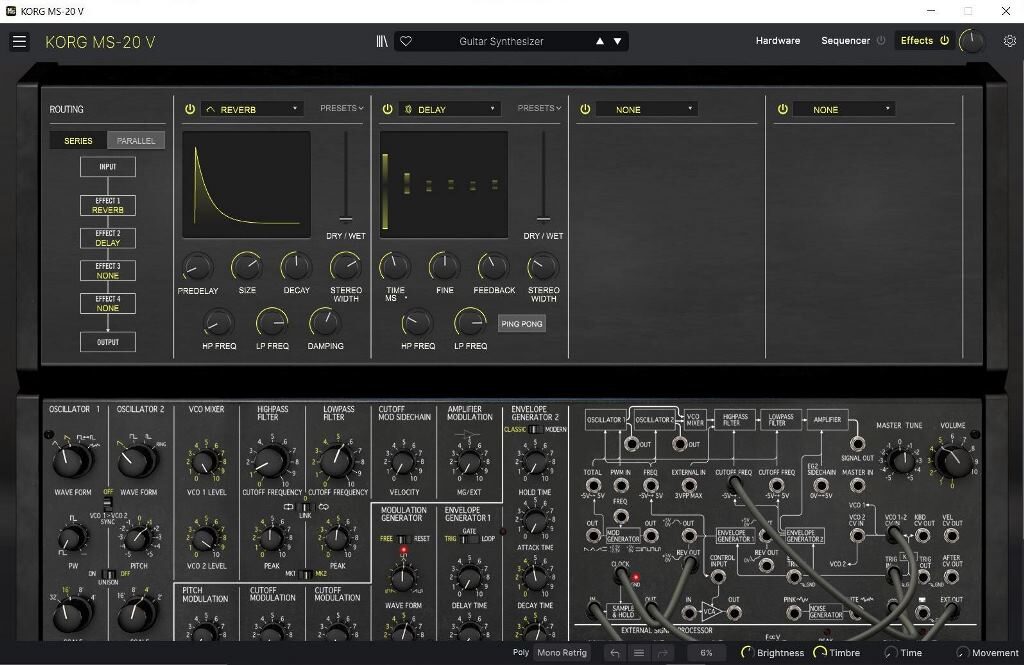Screen dimensions: 1024x665
Task: Load previous preset with up arrow
Action: tap(600, 41)
